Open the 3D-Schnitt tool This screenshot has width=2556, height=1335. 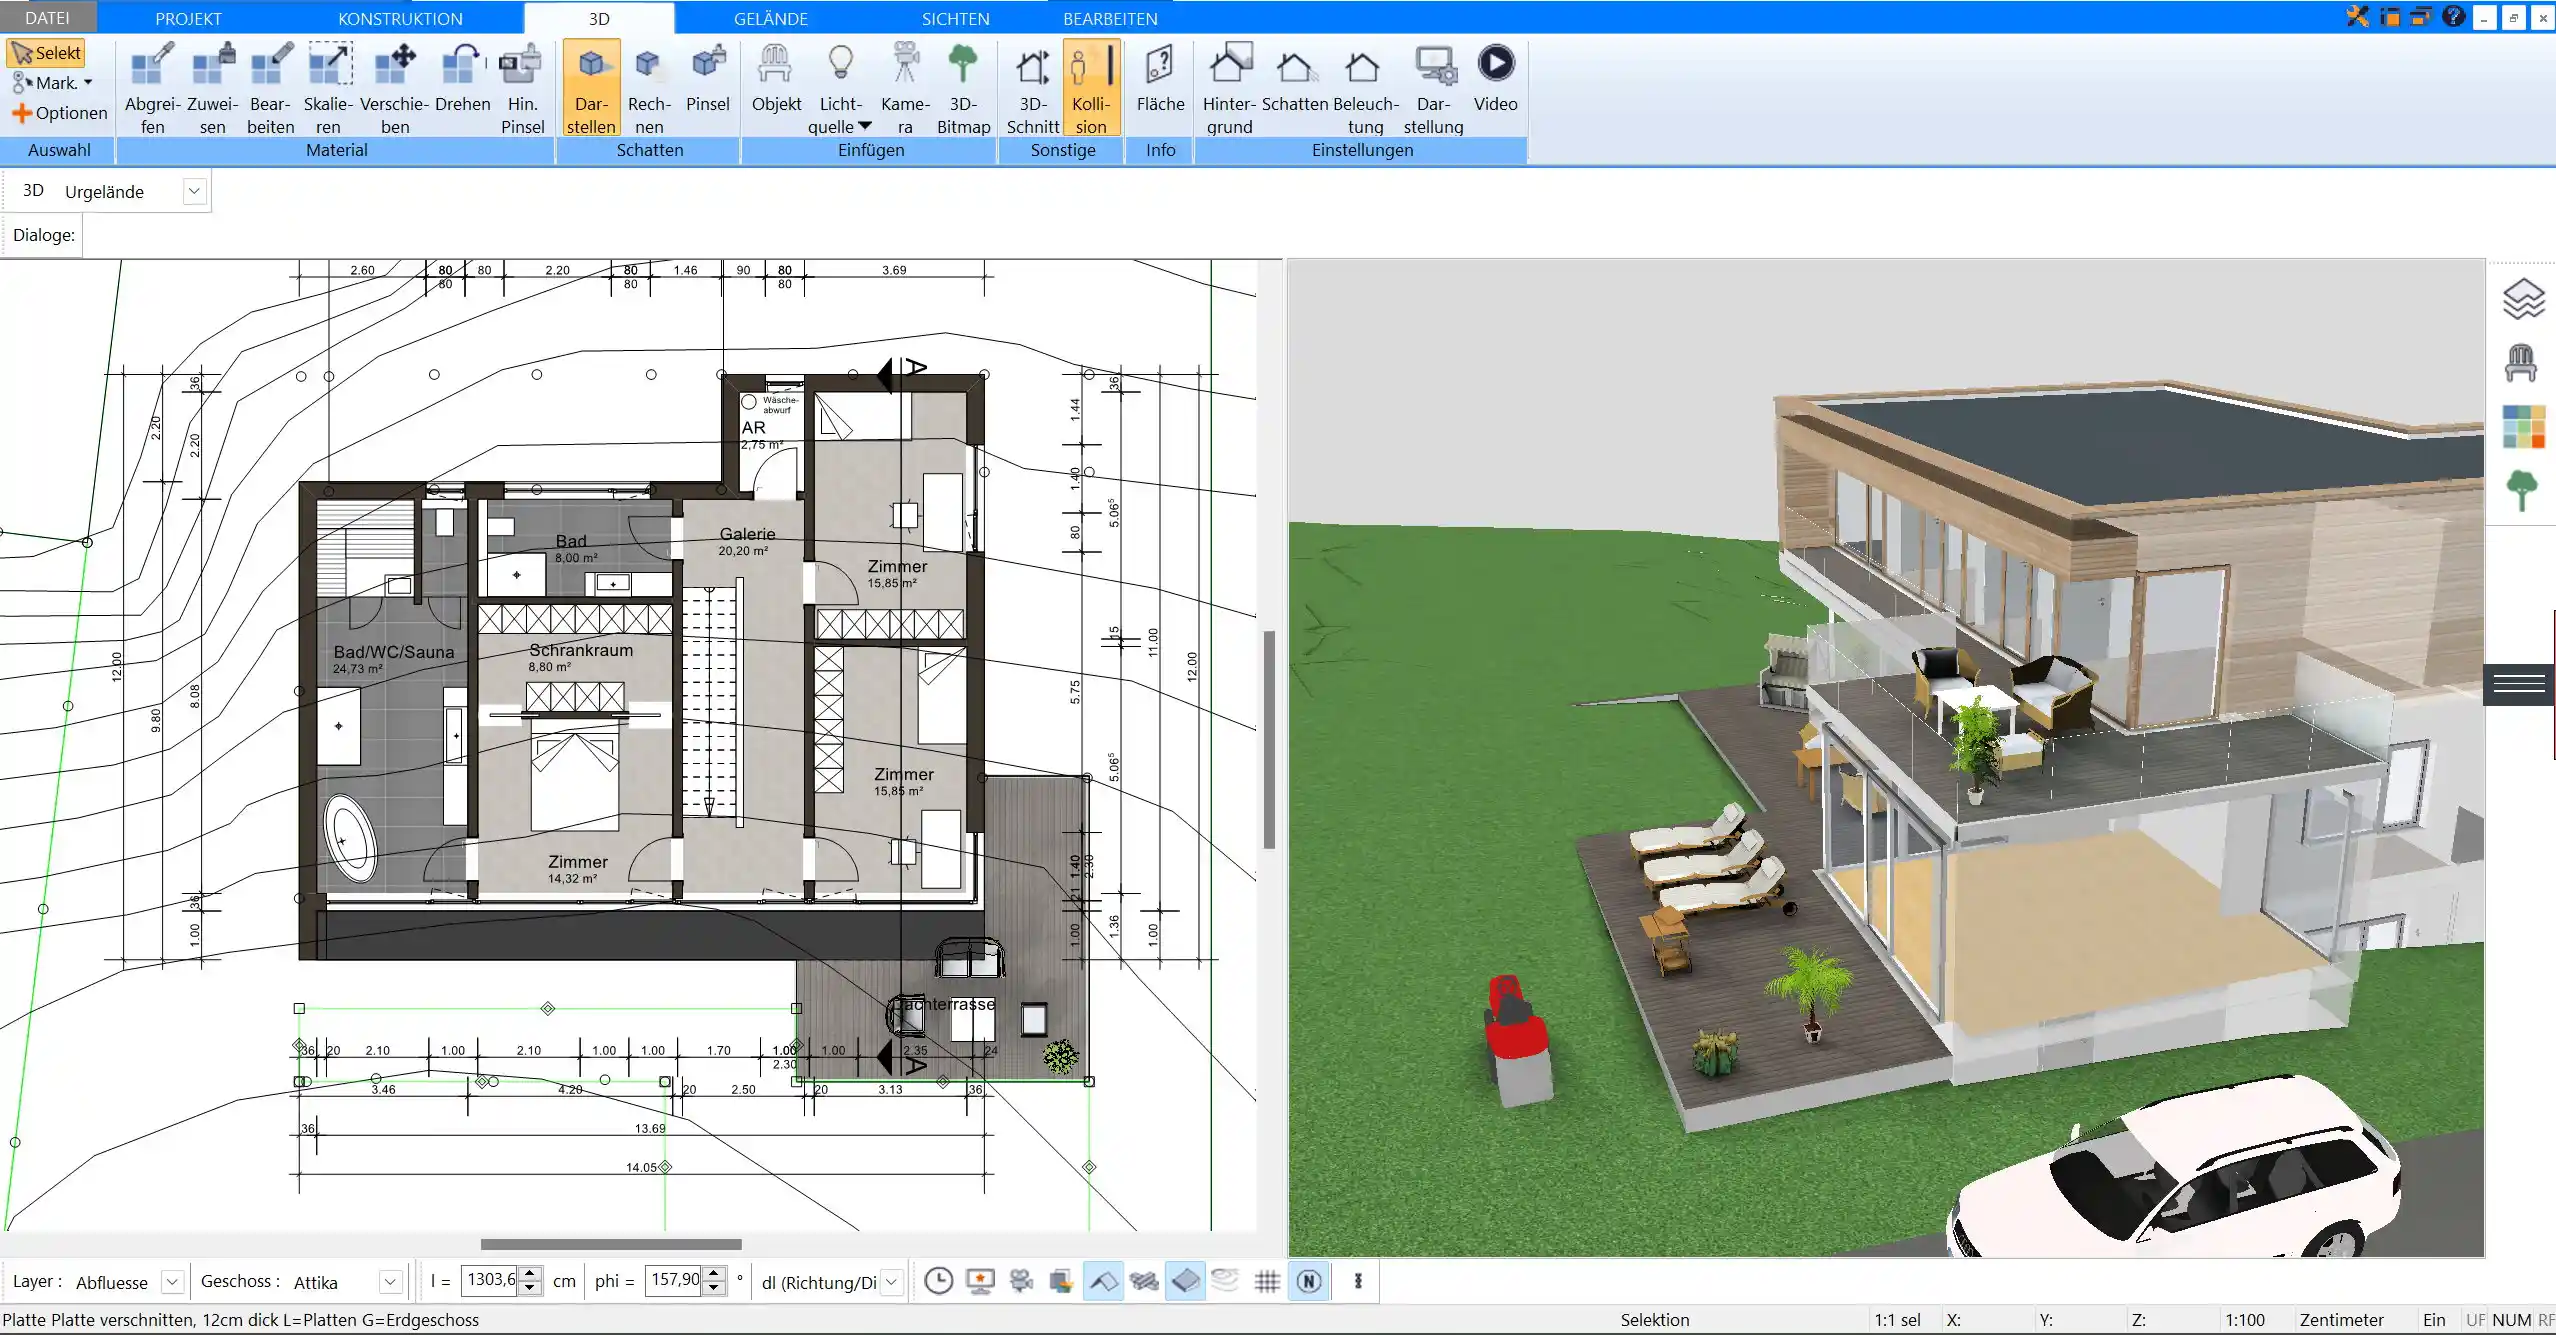[x=1033, y=88]
